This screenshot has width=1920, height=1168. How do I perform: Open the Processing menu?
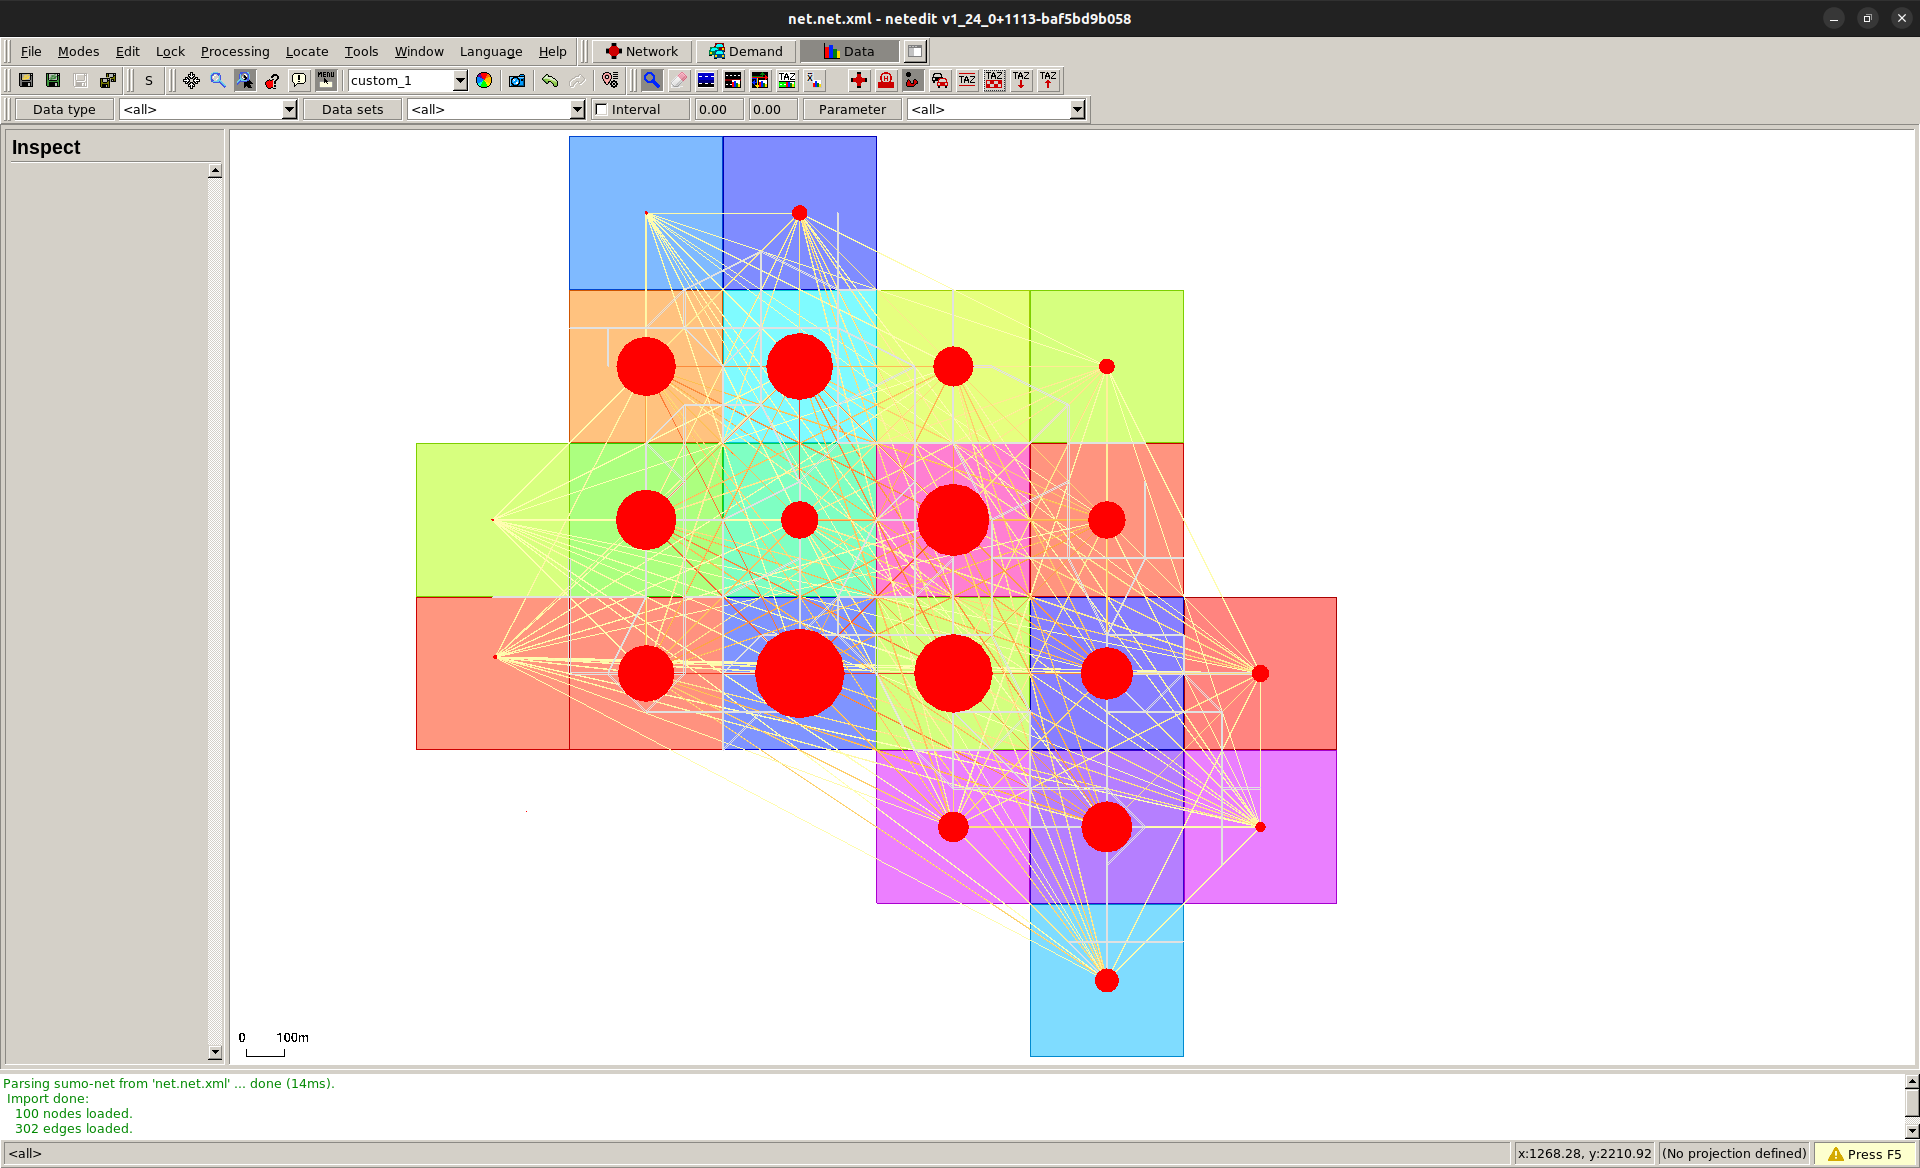(235, 51)
